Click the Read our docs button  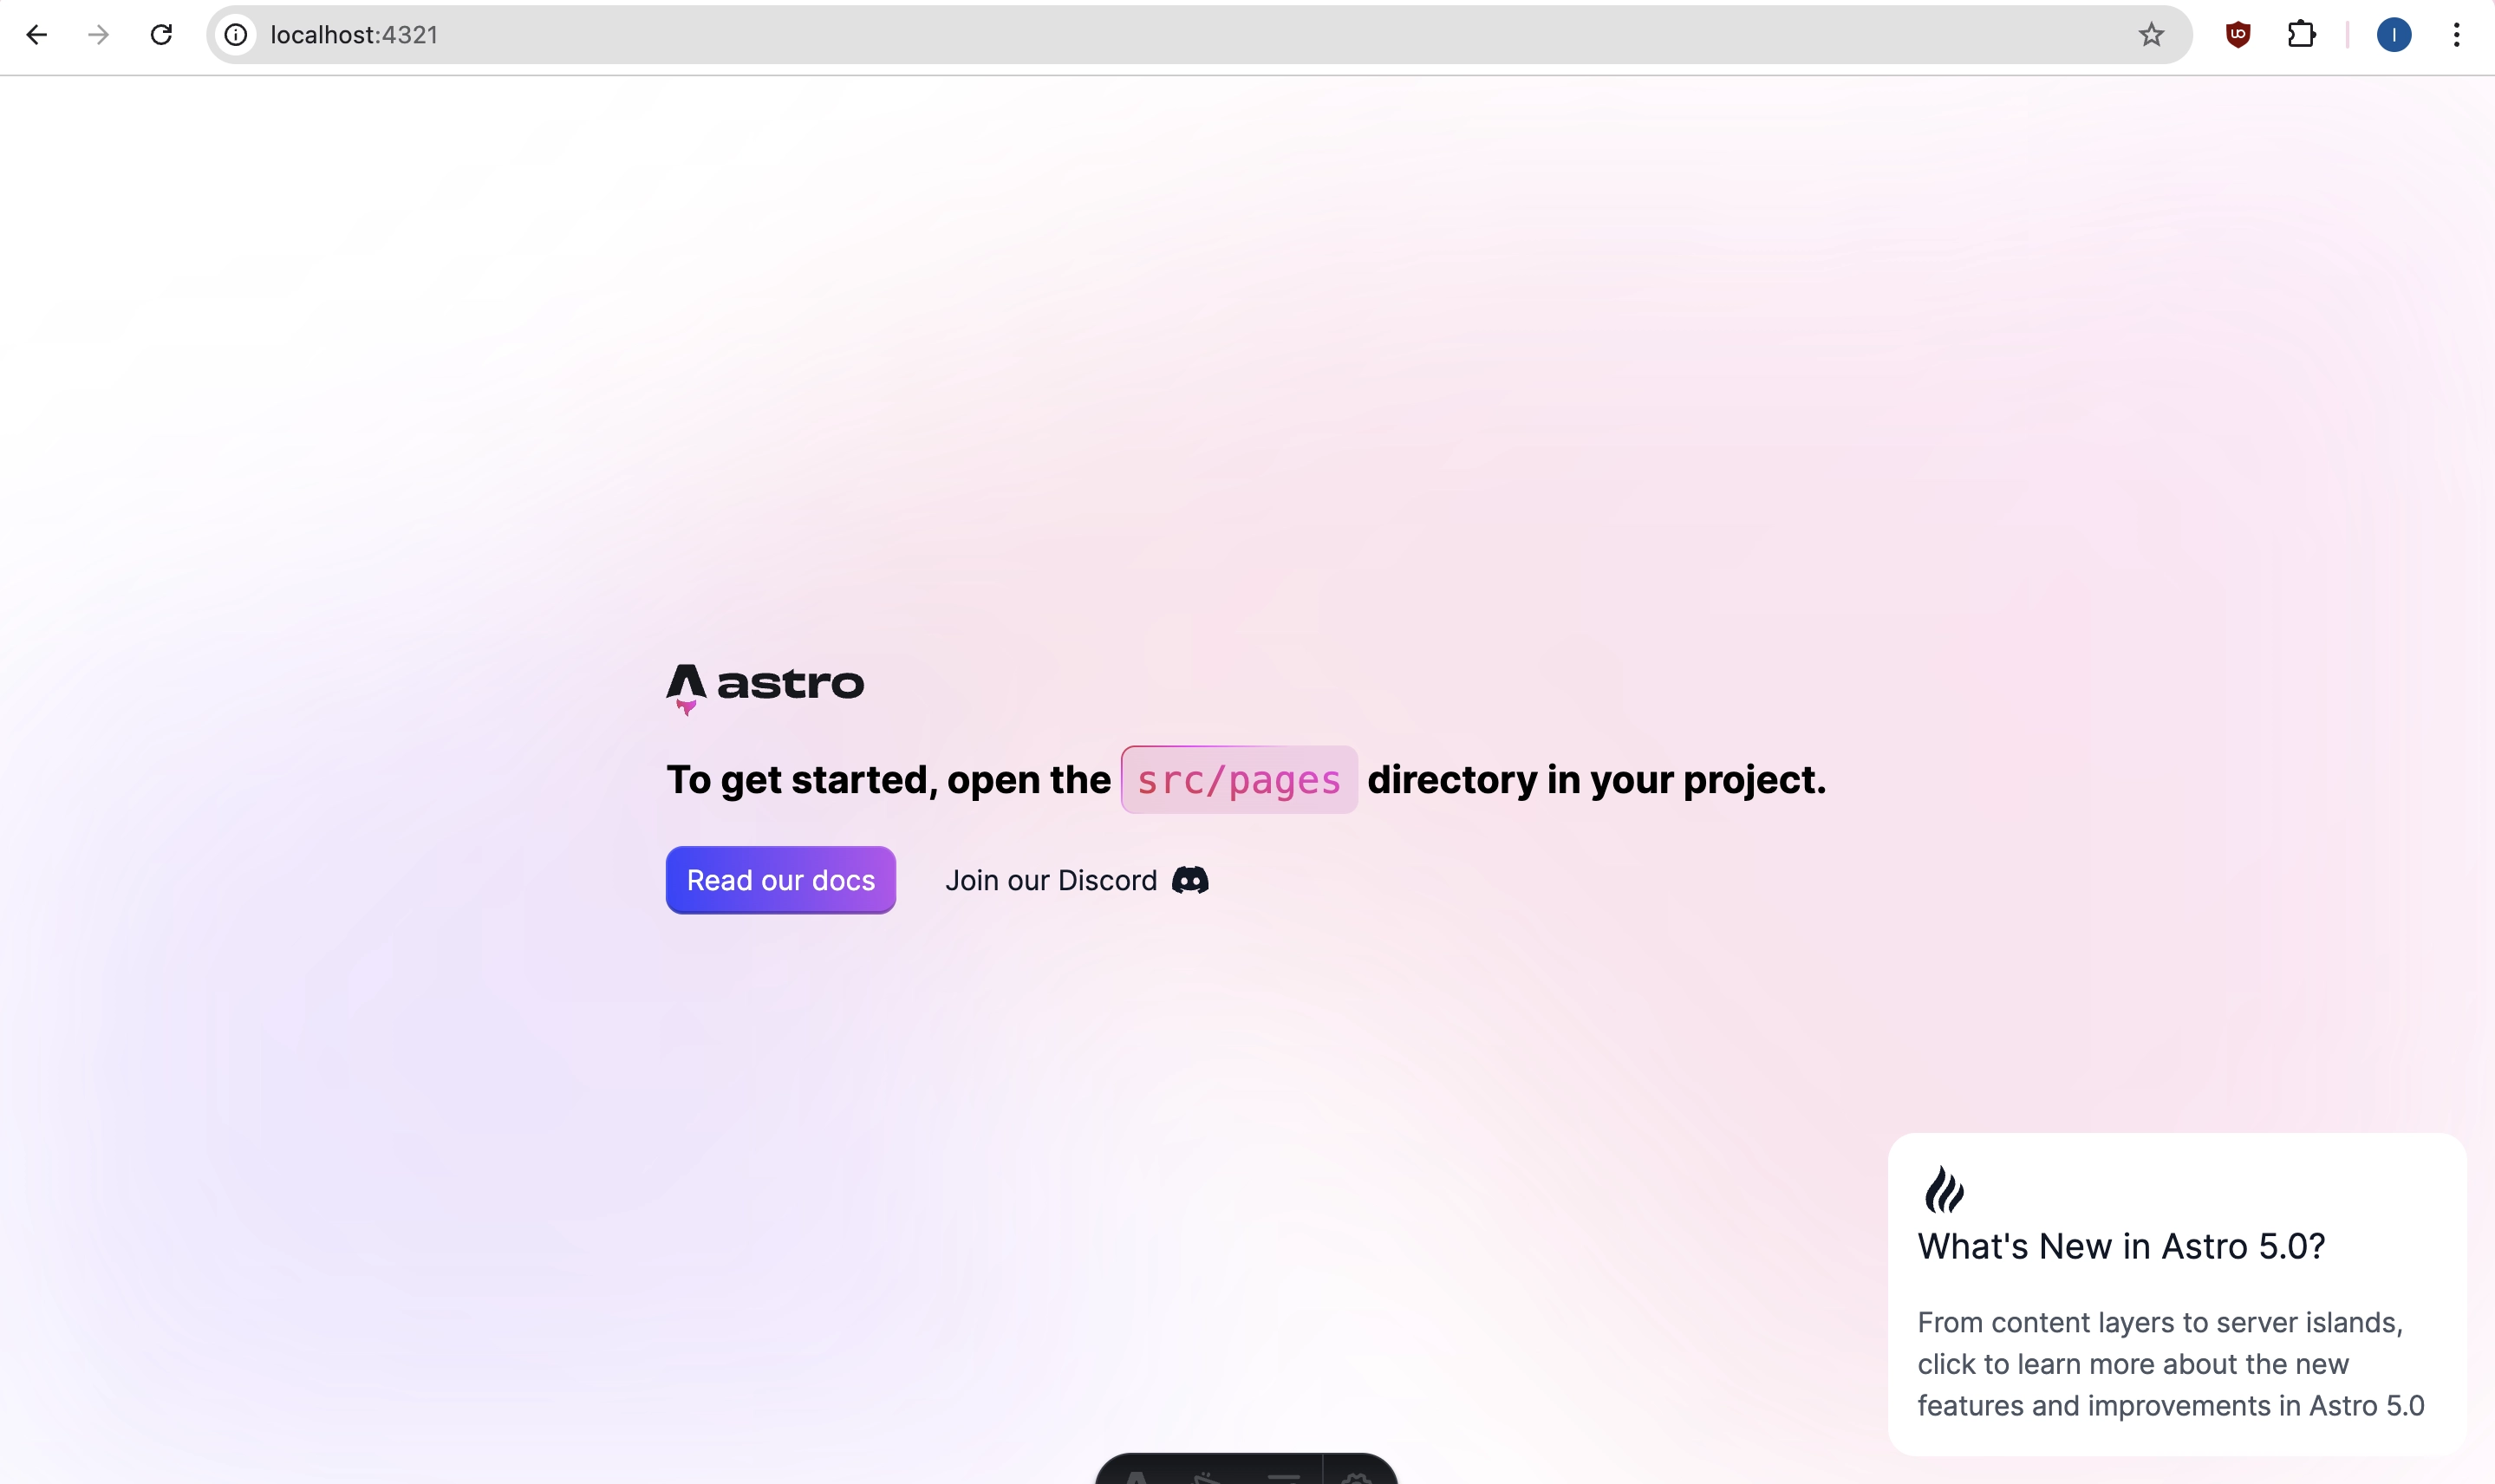point(781,880)
